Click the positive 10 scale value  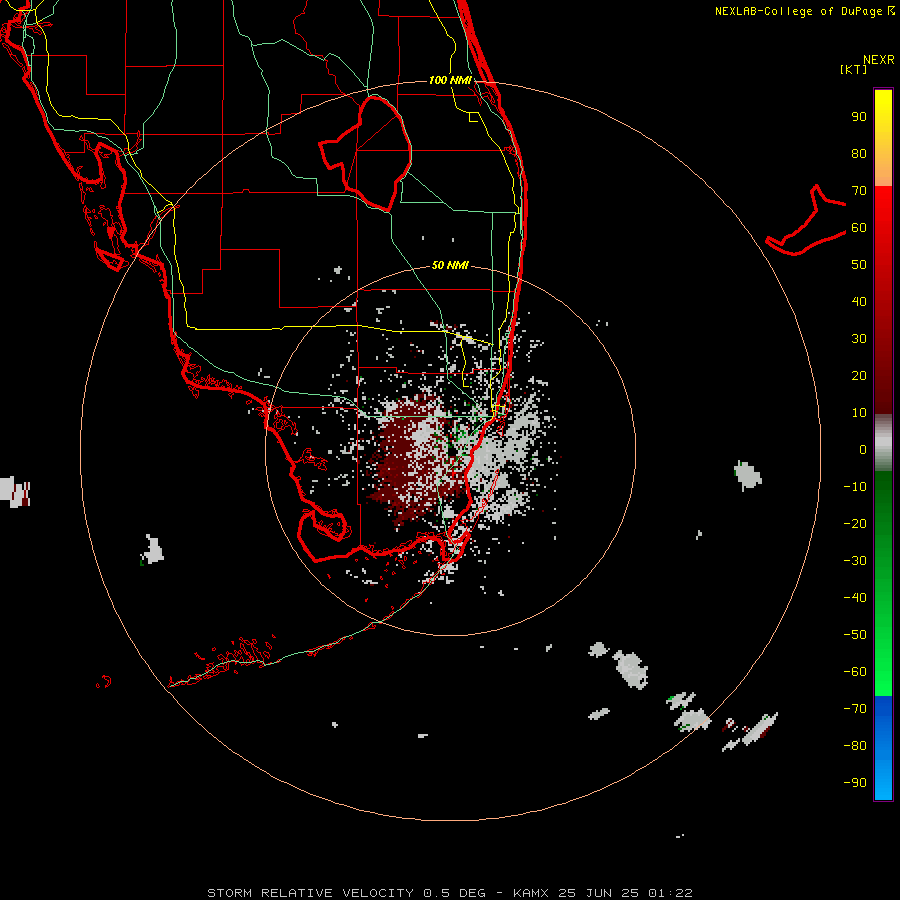click(859, 413)
